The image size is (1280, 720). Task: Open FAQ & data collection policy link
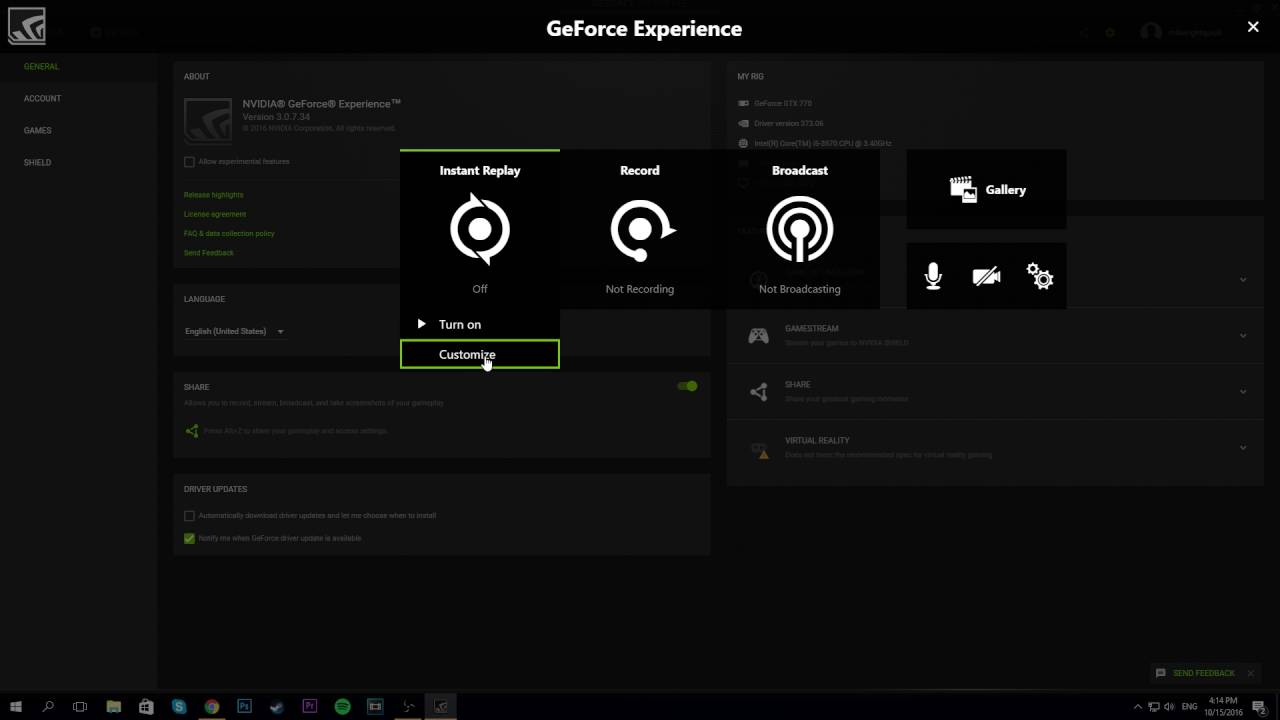(x=229, y=233)
